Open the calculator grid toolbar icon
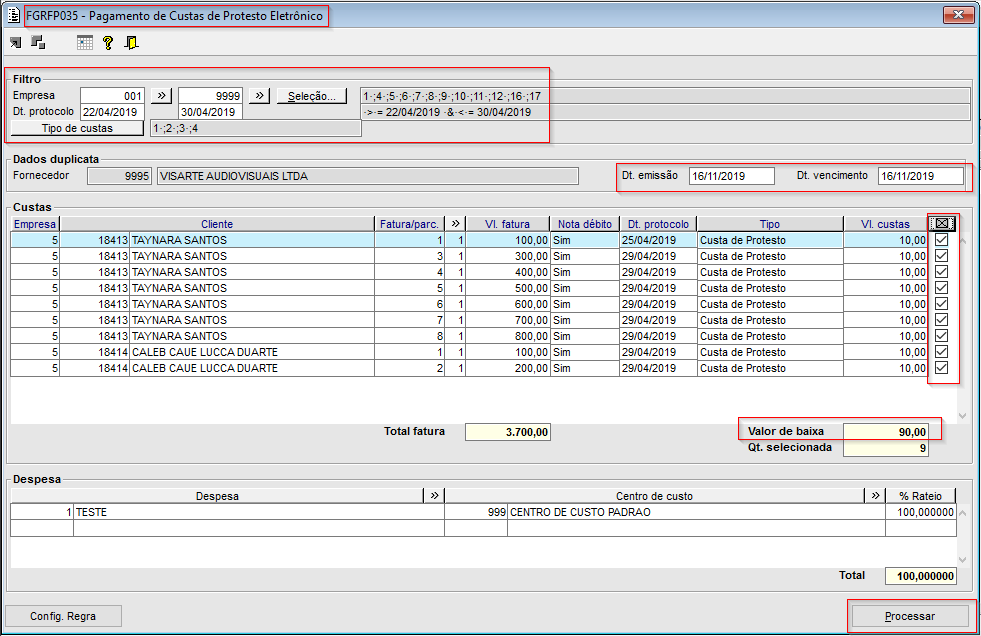Screen dimensions: 981x636 [x=84, y=43]
